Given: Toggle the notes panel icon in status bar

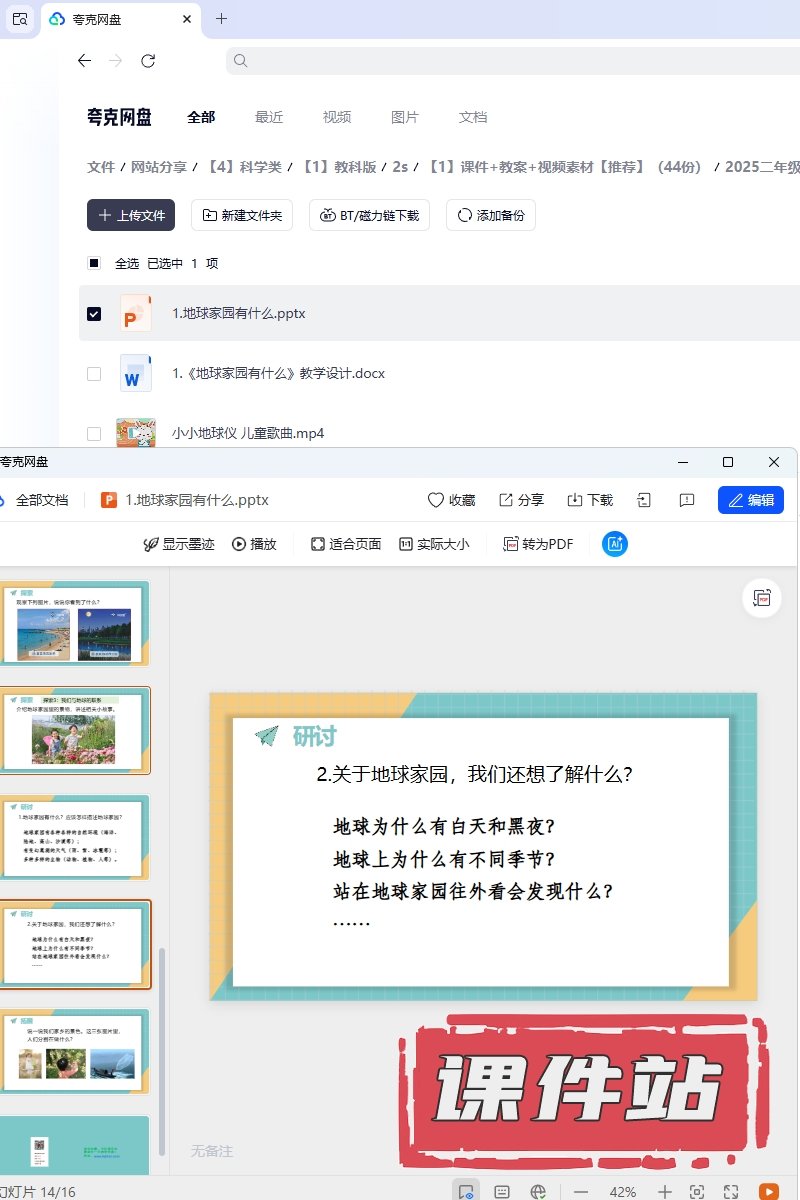Looking at the screenshot, I should 502,1192.
